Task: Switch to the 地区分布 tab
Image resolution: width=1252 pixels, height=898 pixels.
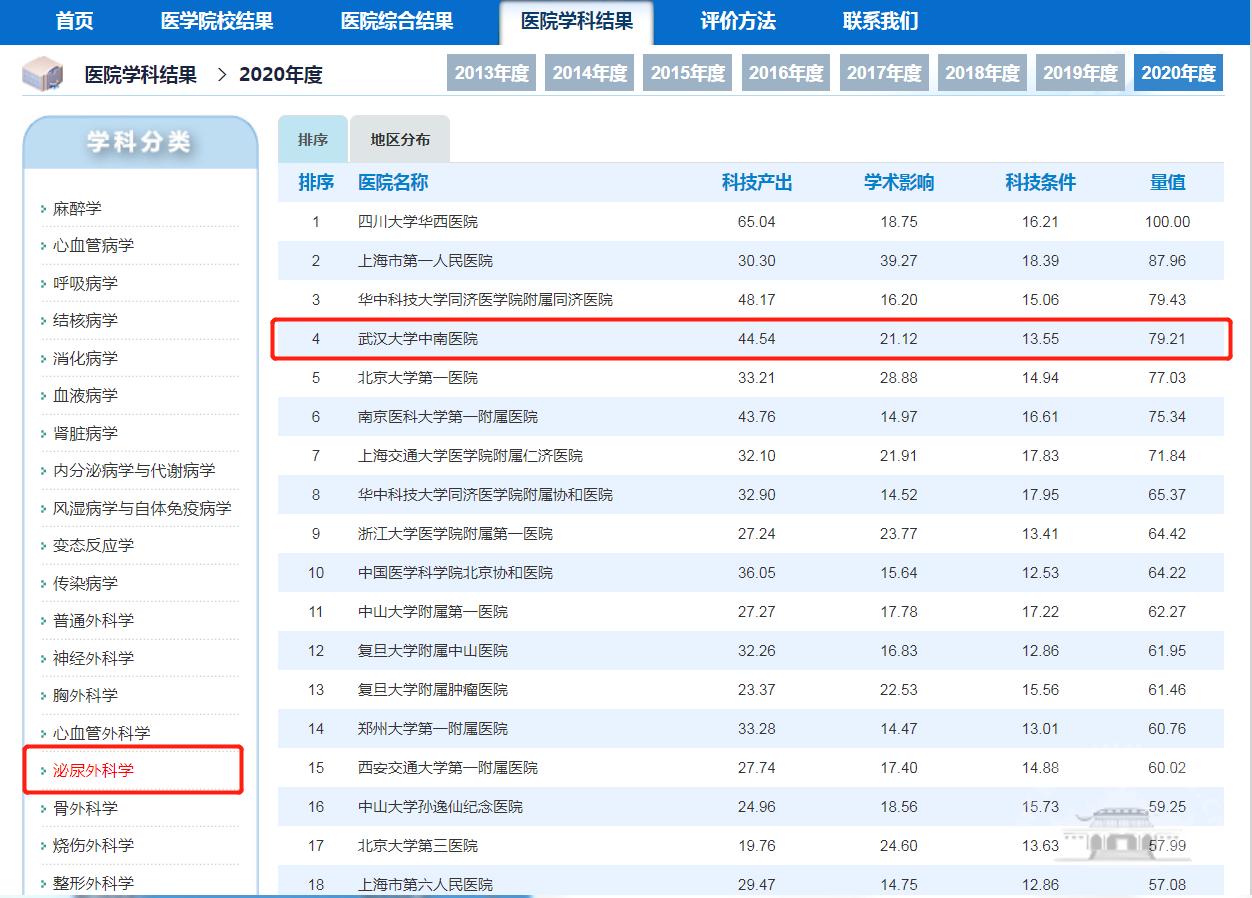Action: point(400,140)
